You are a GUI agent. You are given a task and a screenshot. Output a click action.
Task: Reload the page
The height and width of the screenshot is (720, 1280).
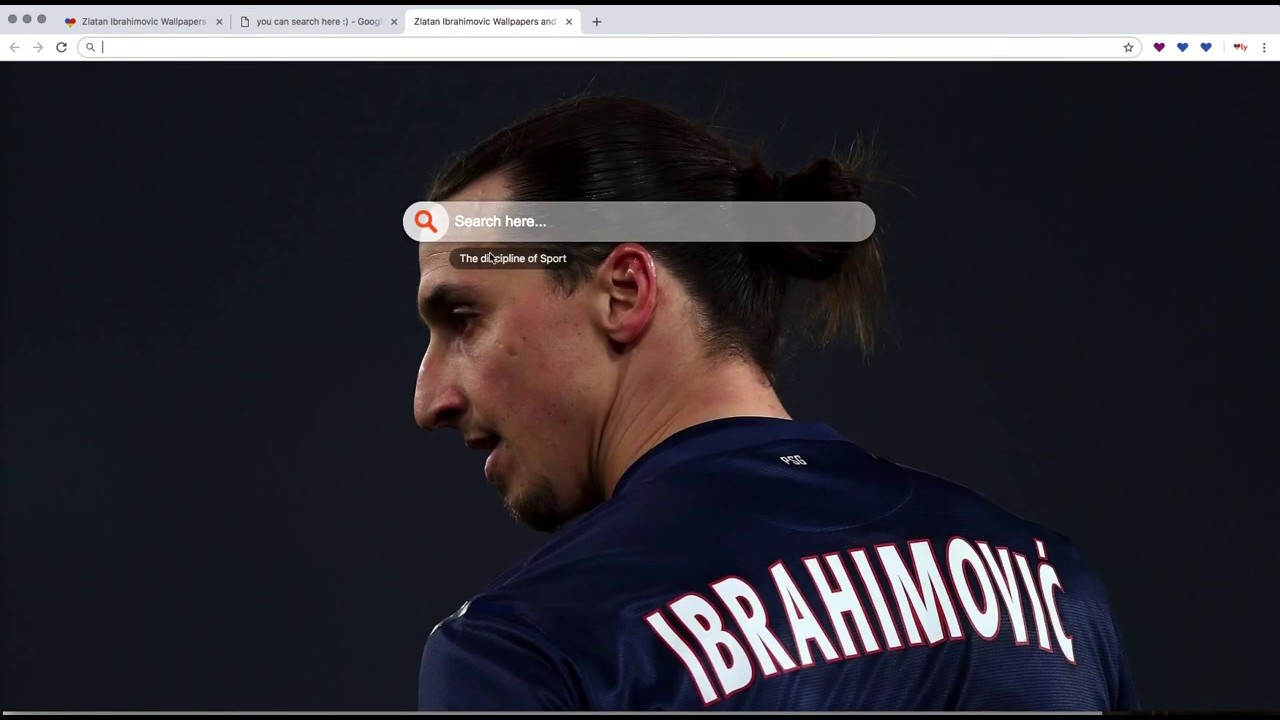point(61,47)
